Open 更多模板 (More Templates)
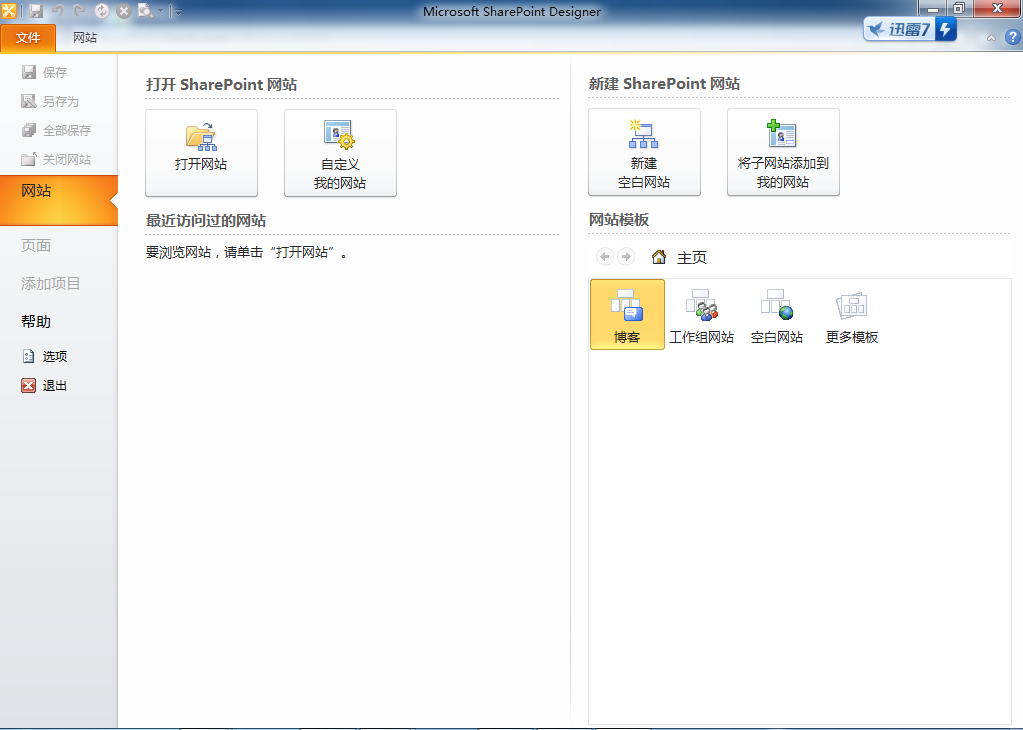1023x730 pixels. (x=851, y=314)
